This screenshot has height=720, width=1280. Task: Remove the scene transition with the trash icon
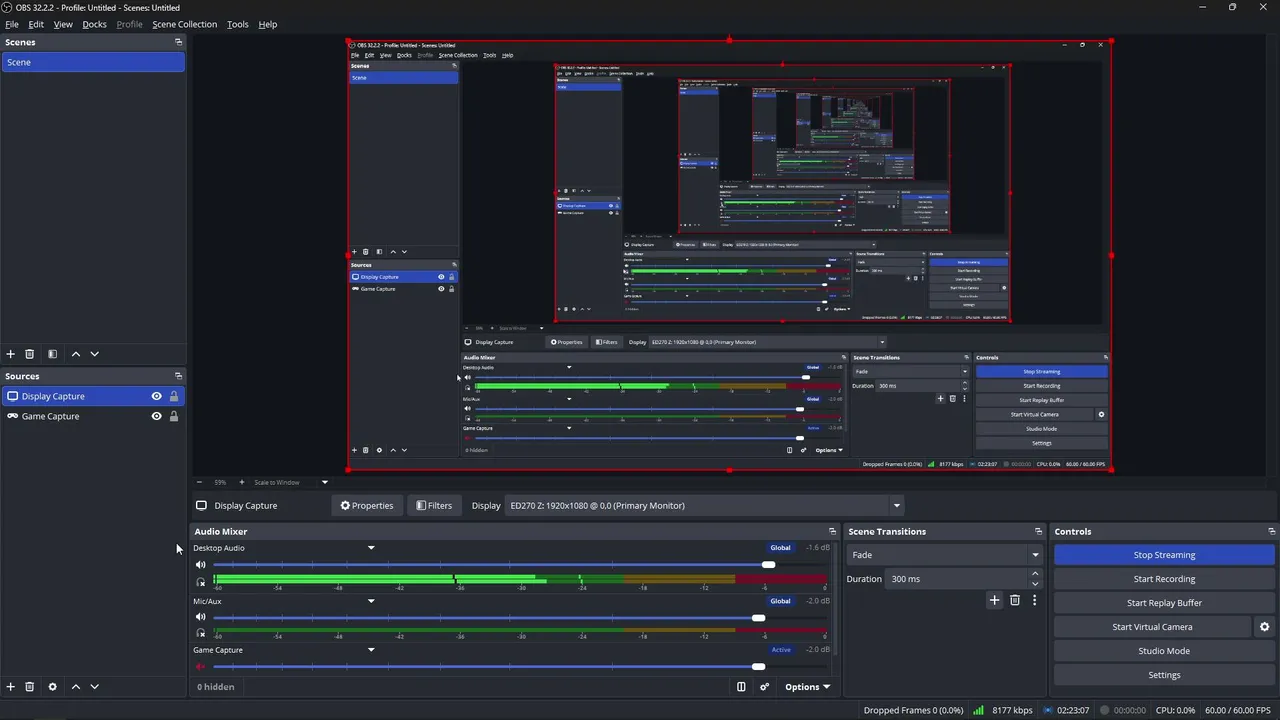[1014, 600]
